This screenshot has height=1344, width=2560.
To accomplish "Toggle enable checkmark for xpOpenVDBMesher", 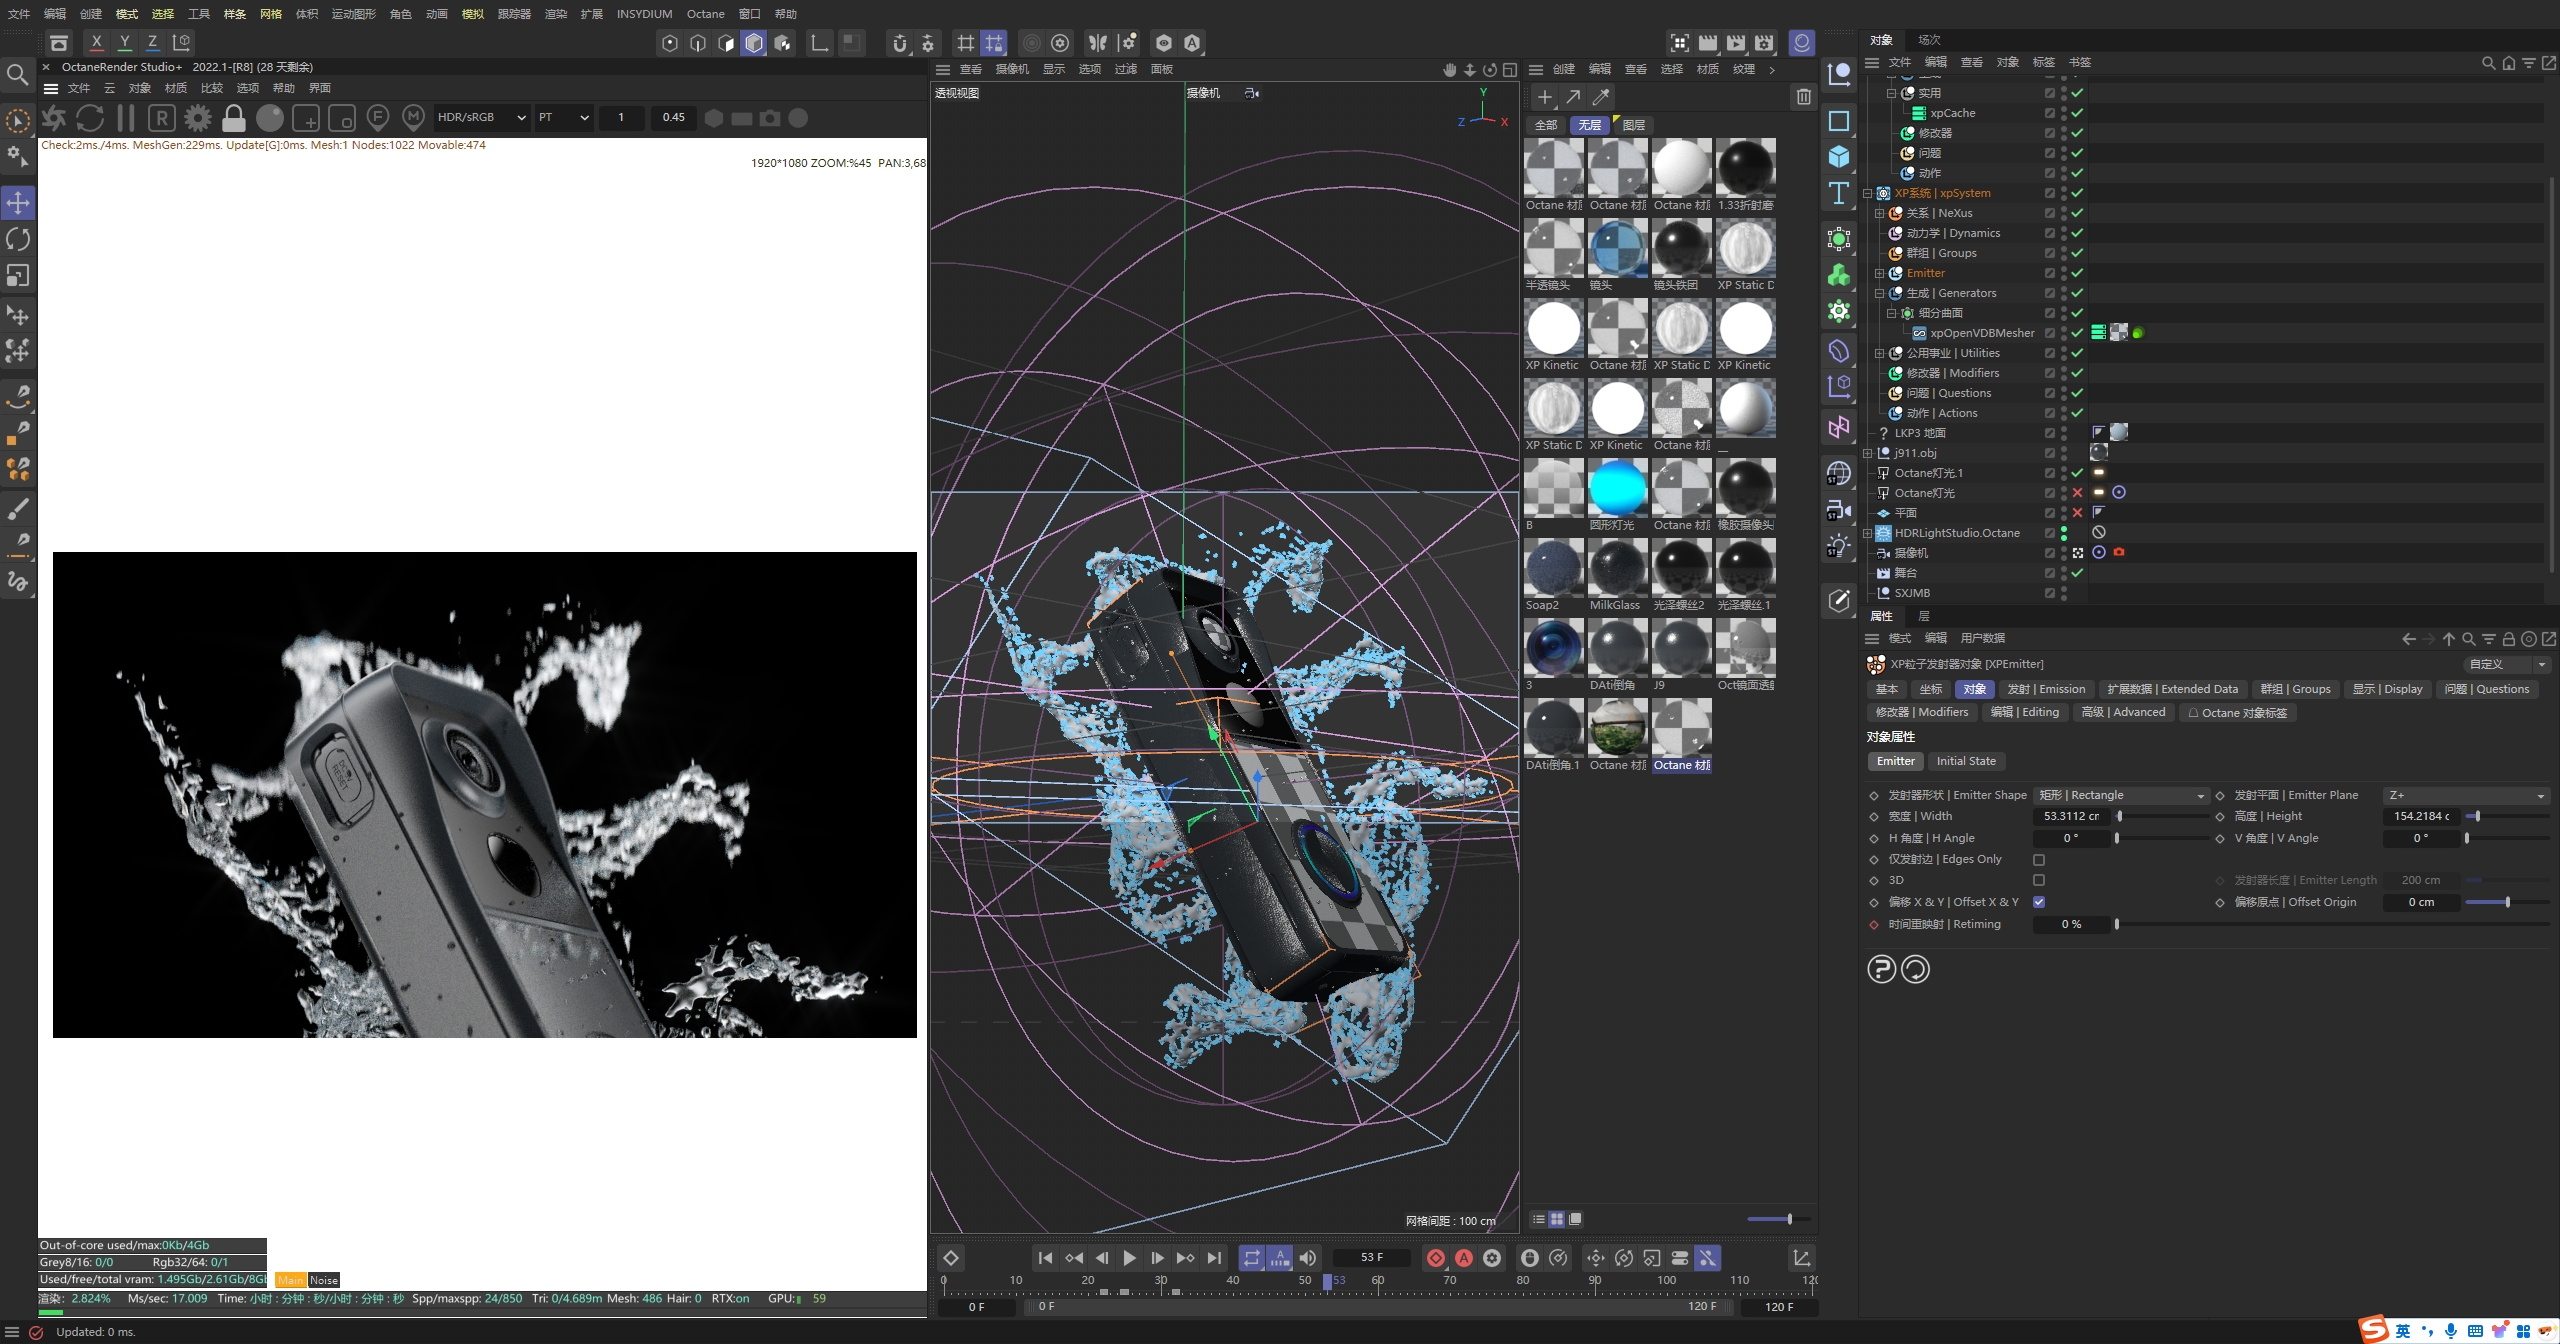I will coord(2077,333).
